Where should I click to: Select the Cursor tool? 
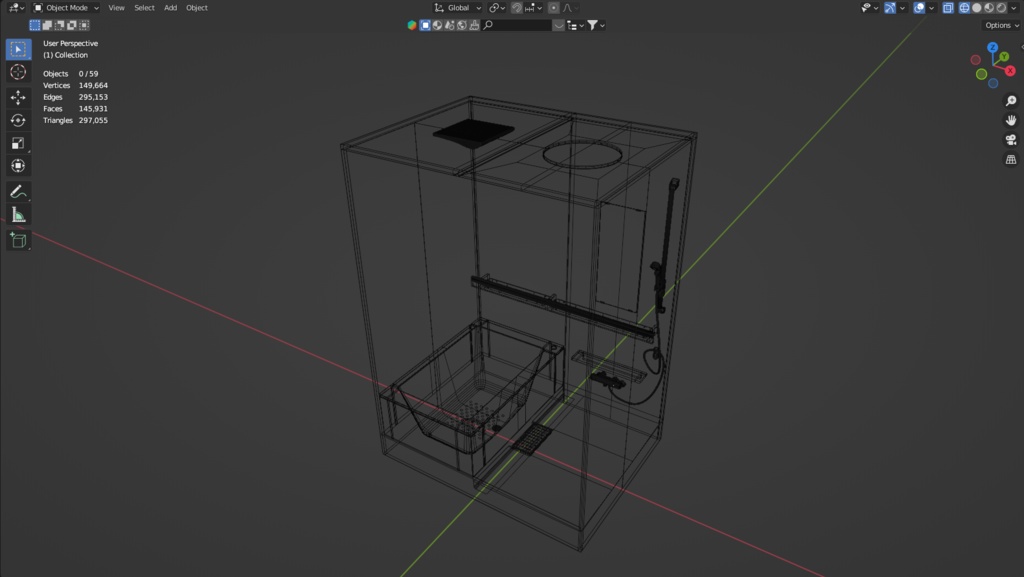pos(18,72)
